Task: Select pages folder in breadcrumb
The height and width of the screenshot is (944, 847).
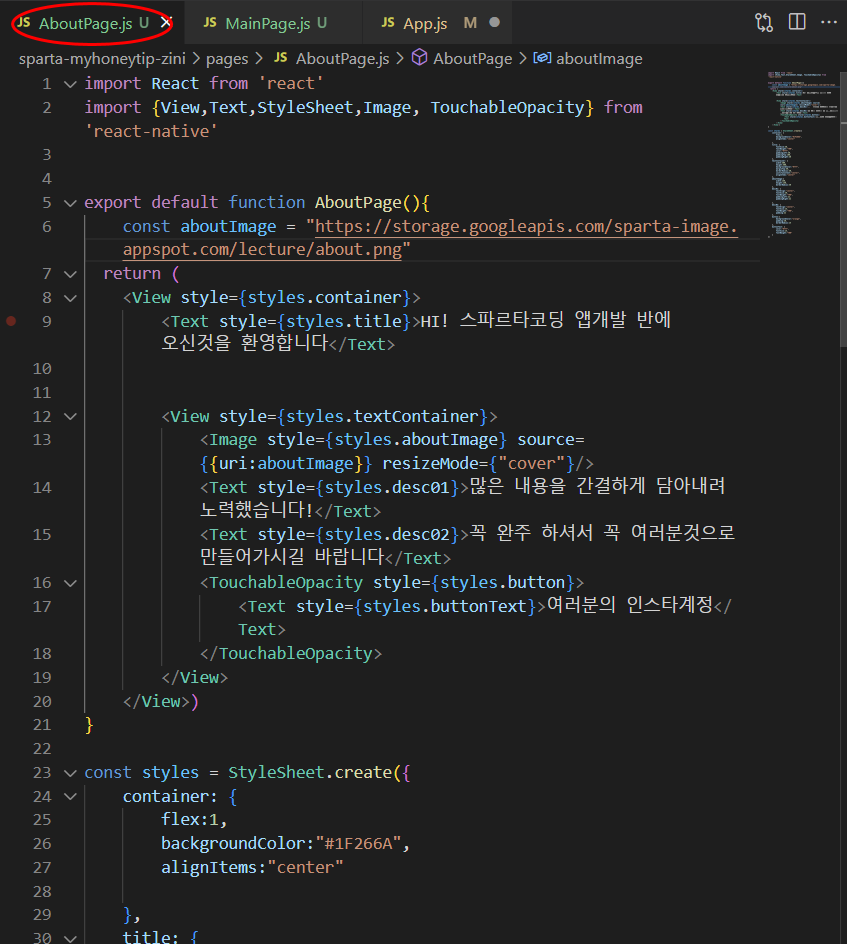Action: pyautogui.click(x=227, y=58)
